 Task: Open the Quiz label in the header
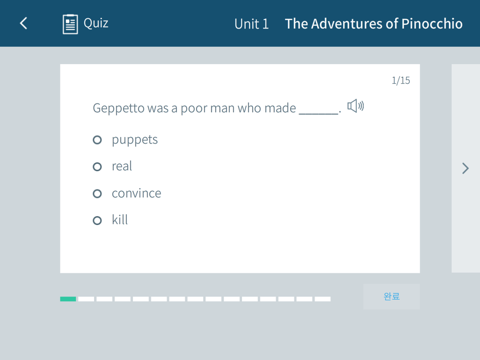click(96, 23)
